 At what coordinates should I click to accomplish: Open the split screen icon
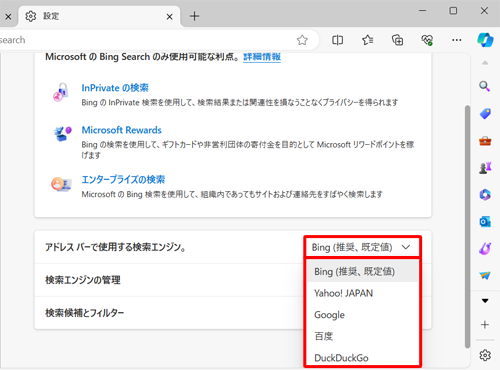337,40
